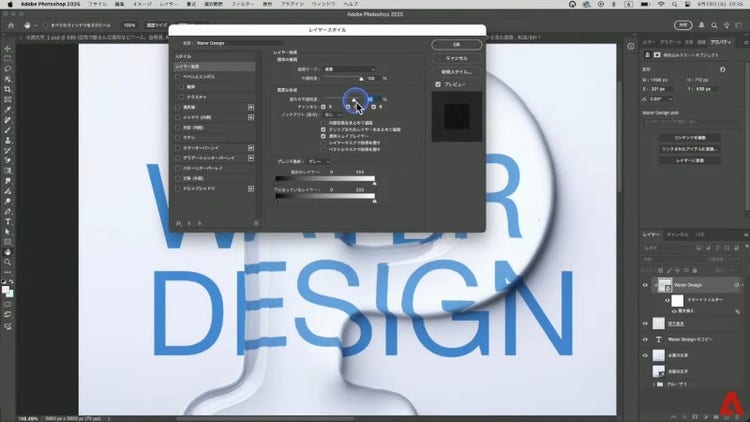The image size is (750, 422).
Task: Add another Color Overlay with plus icon
Action: 250,147
